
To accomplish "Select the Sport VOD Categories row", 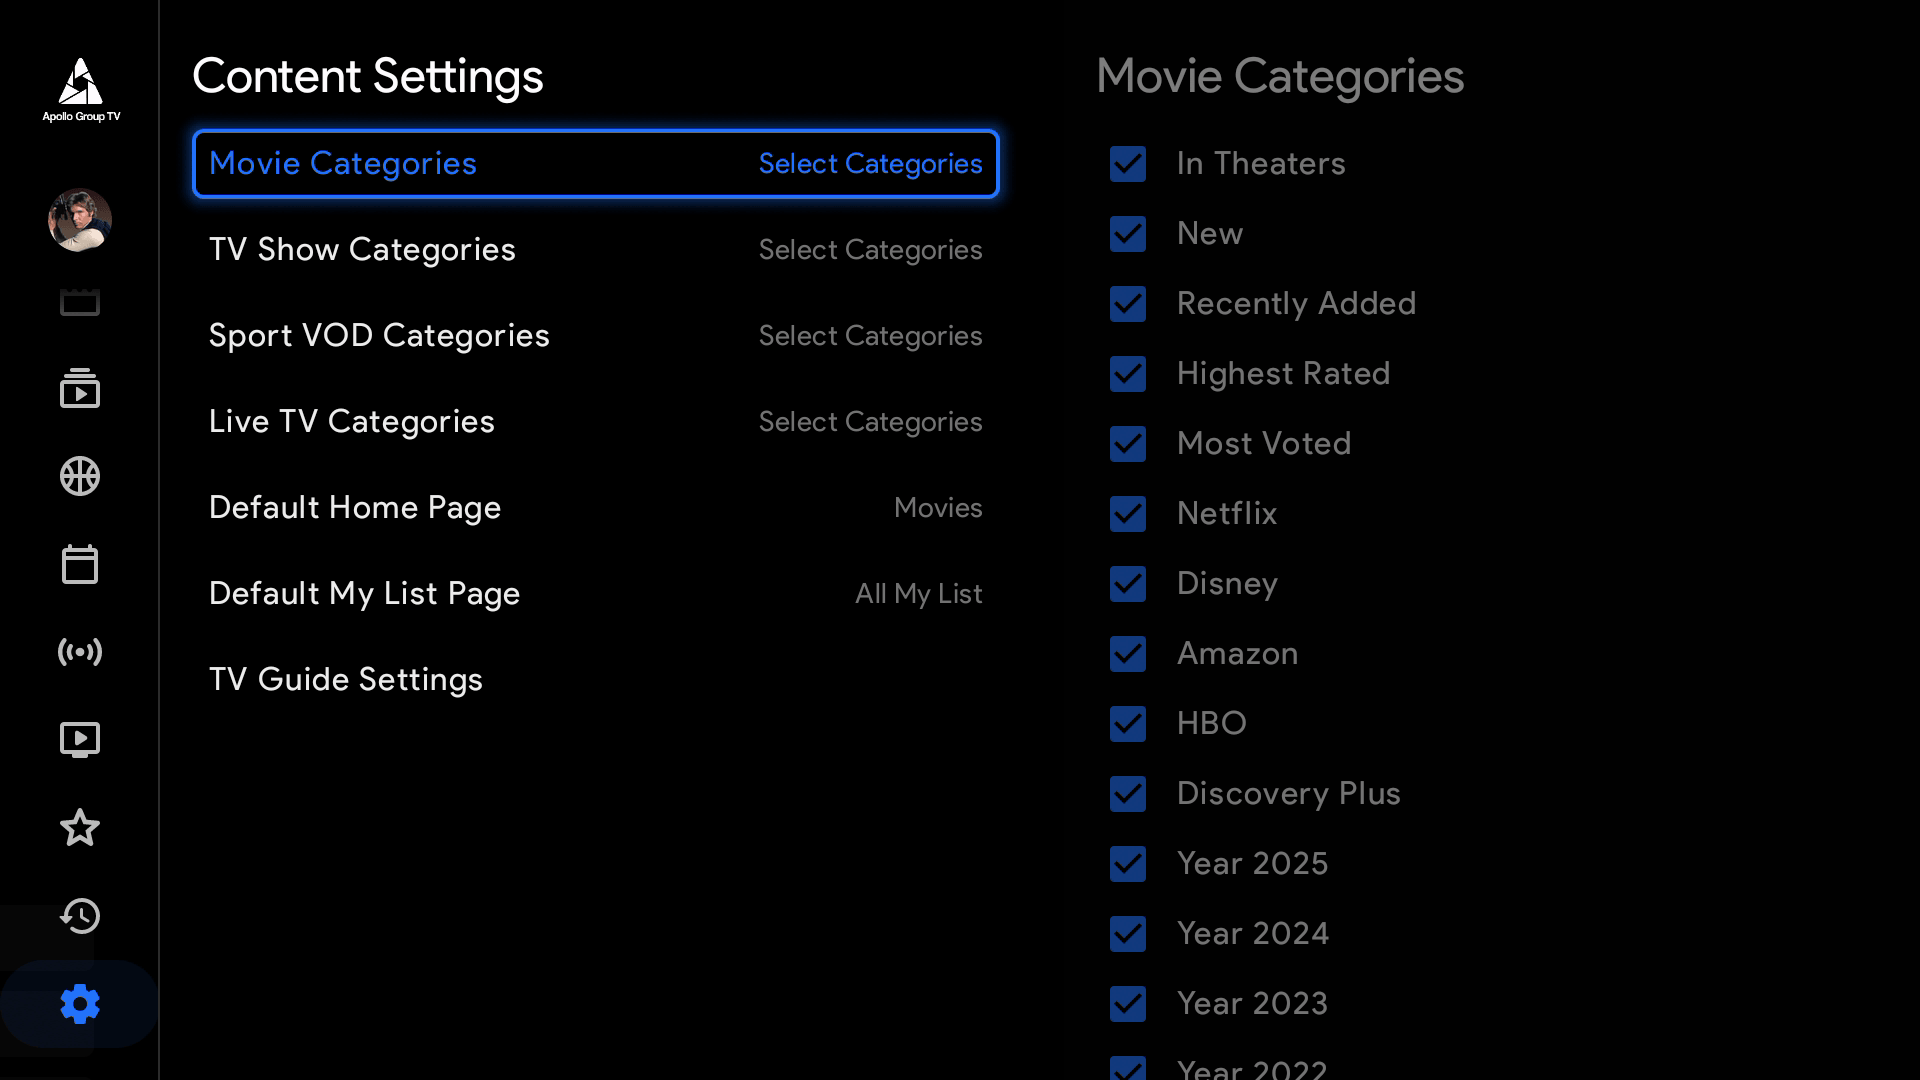I will click(x=596, y=336).
